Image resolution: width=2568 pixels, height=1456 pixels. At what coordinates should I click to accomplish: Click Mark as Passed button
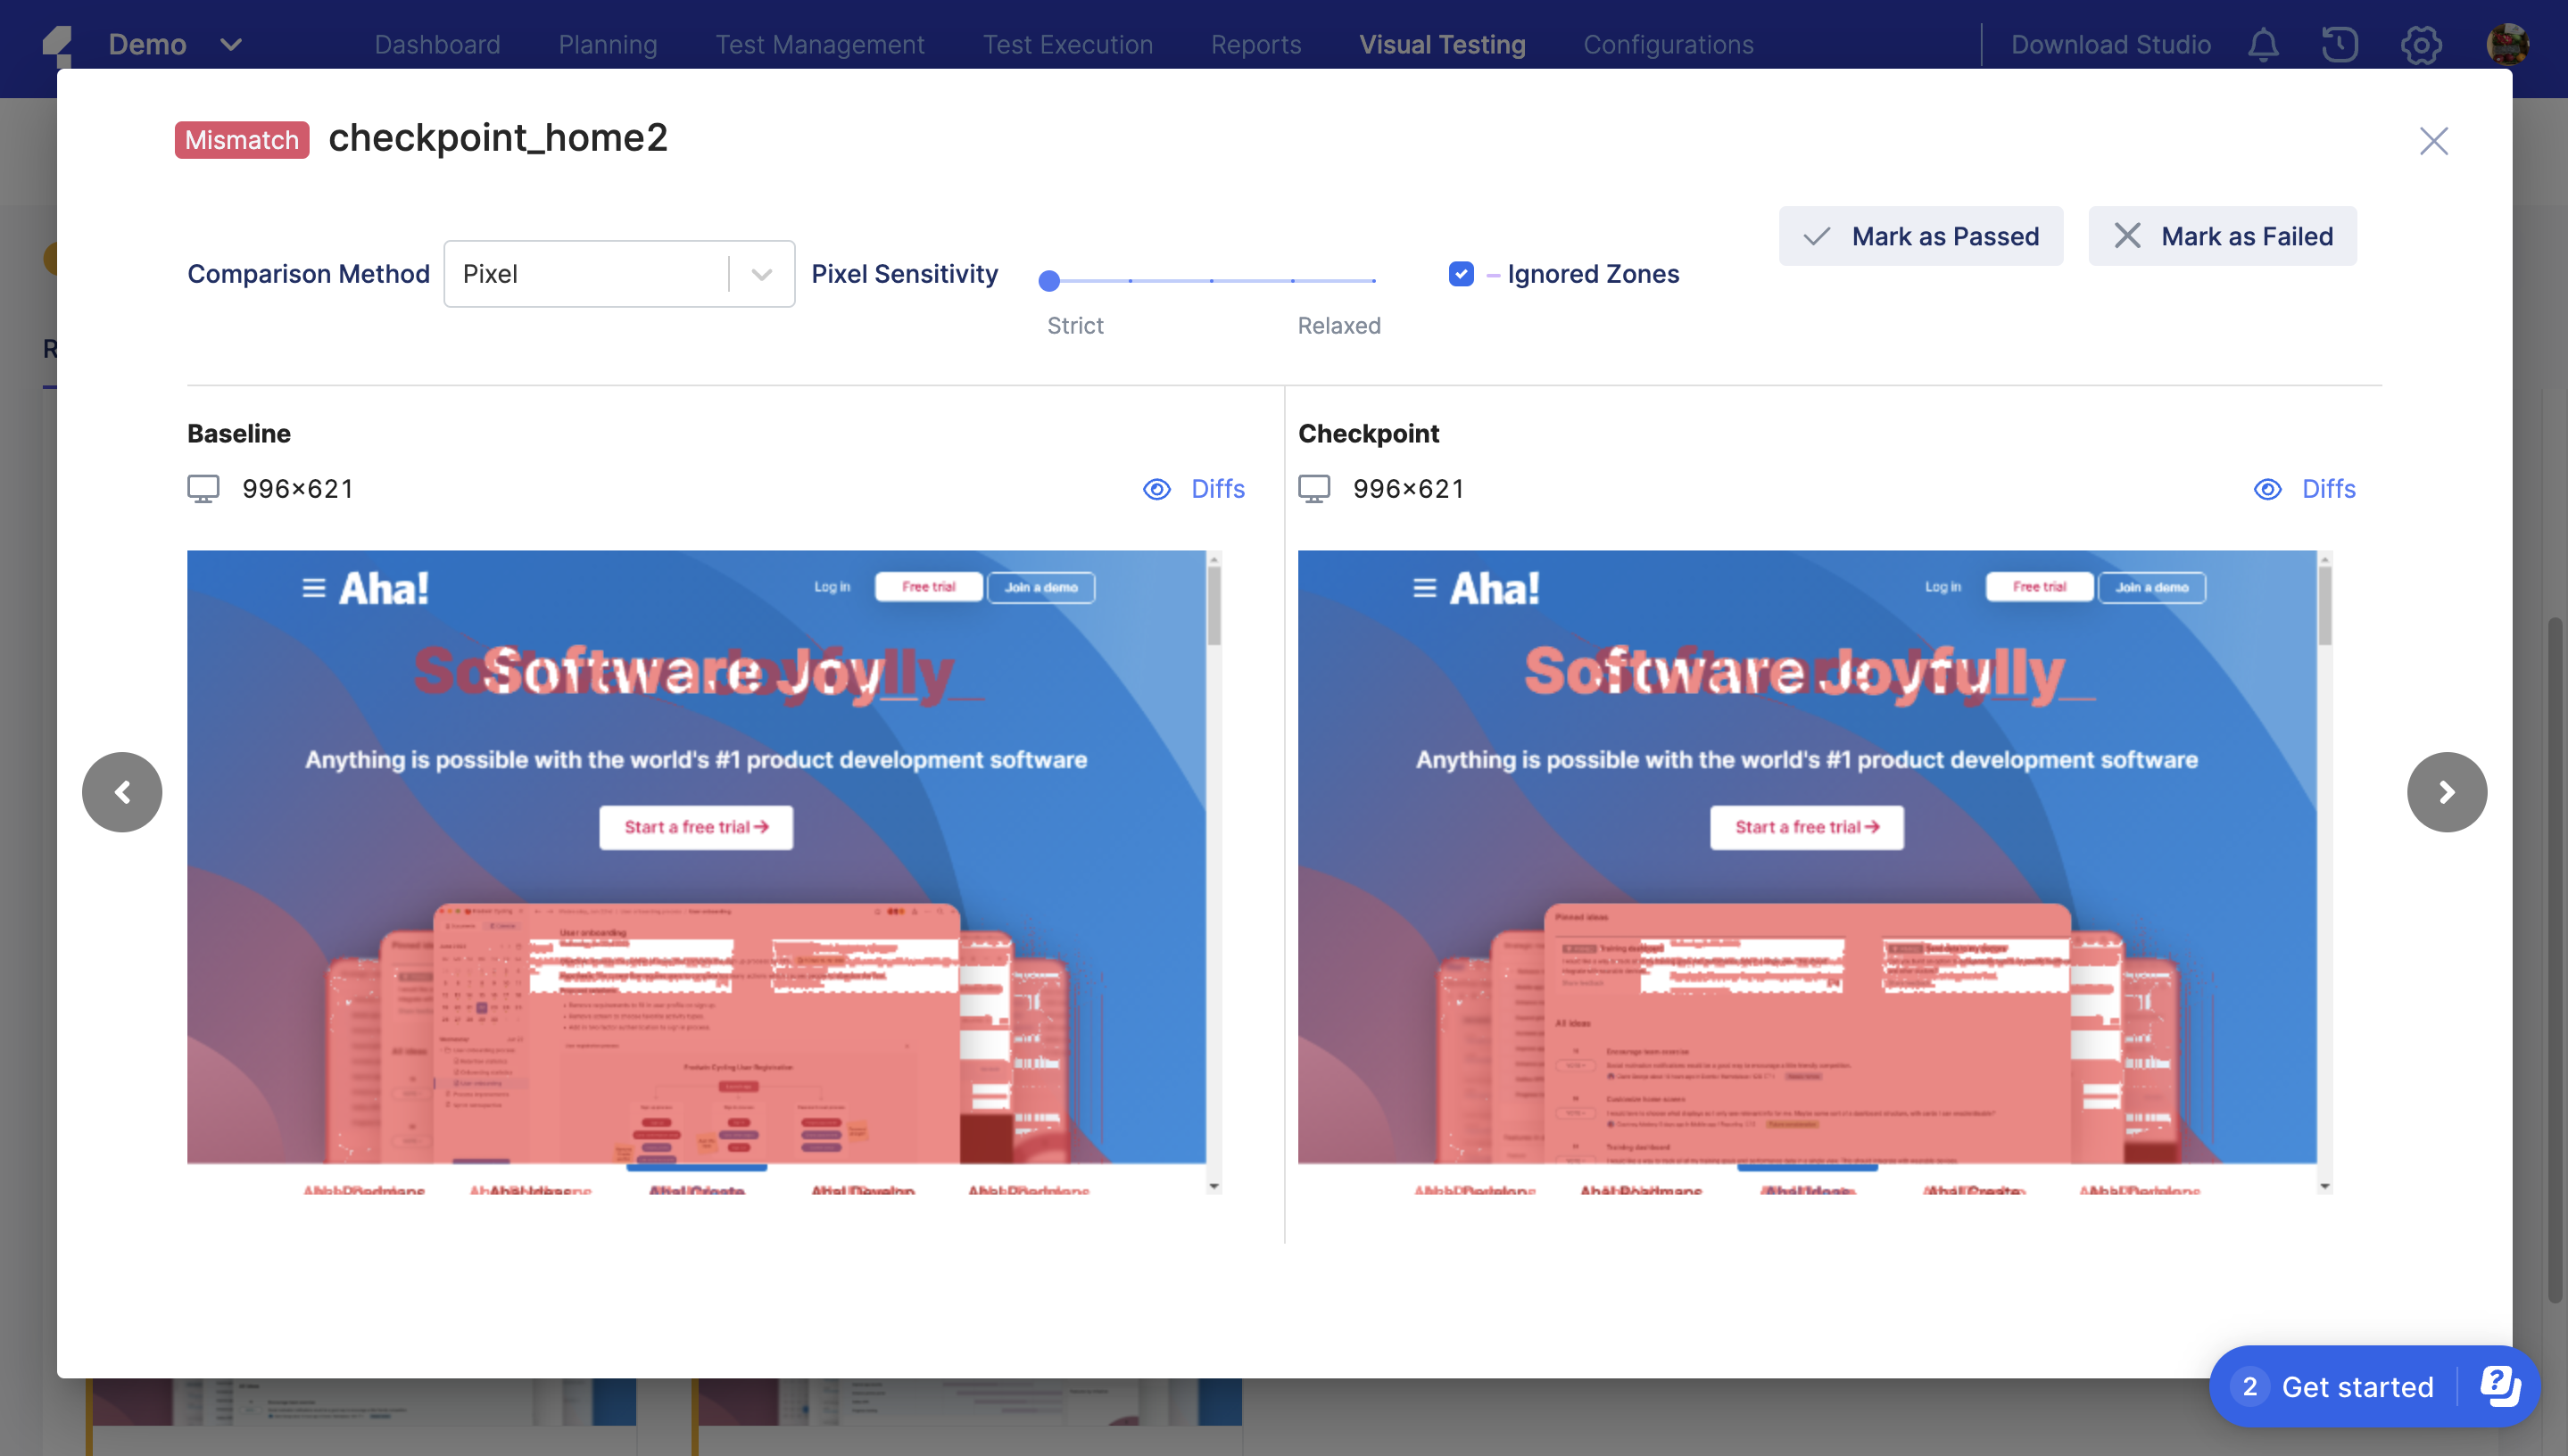pyautogui.click(x=1920, y=236)
